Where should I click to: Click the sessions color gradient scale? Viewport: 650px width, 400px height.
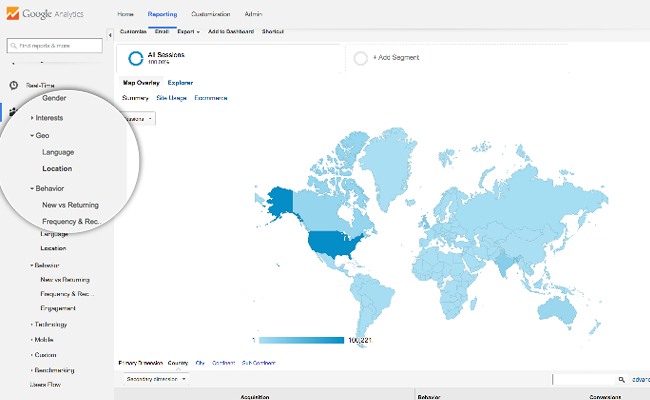point(300,339)
